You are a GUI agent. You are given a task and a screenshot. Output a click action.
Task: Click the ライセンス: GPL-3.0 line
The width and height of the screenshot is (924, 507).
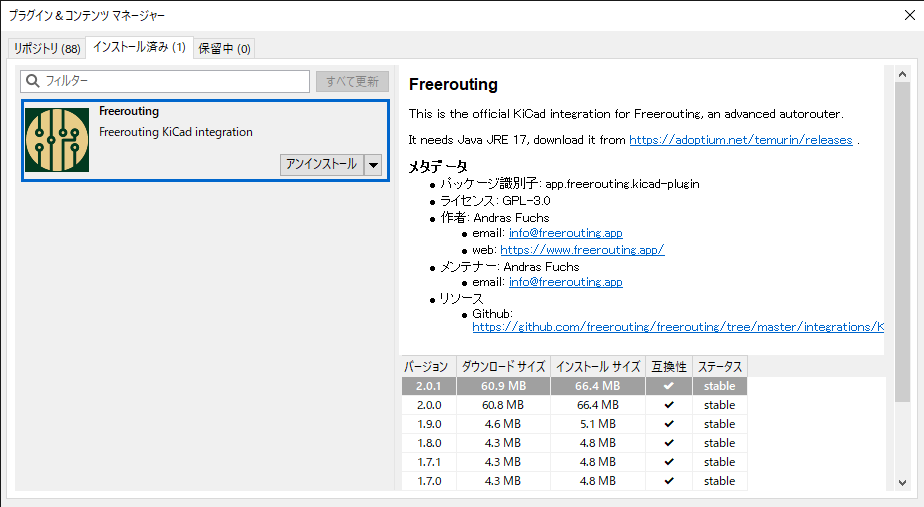(x=495, y=201)
